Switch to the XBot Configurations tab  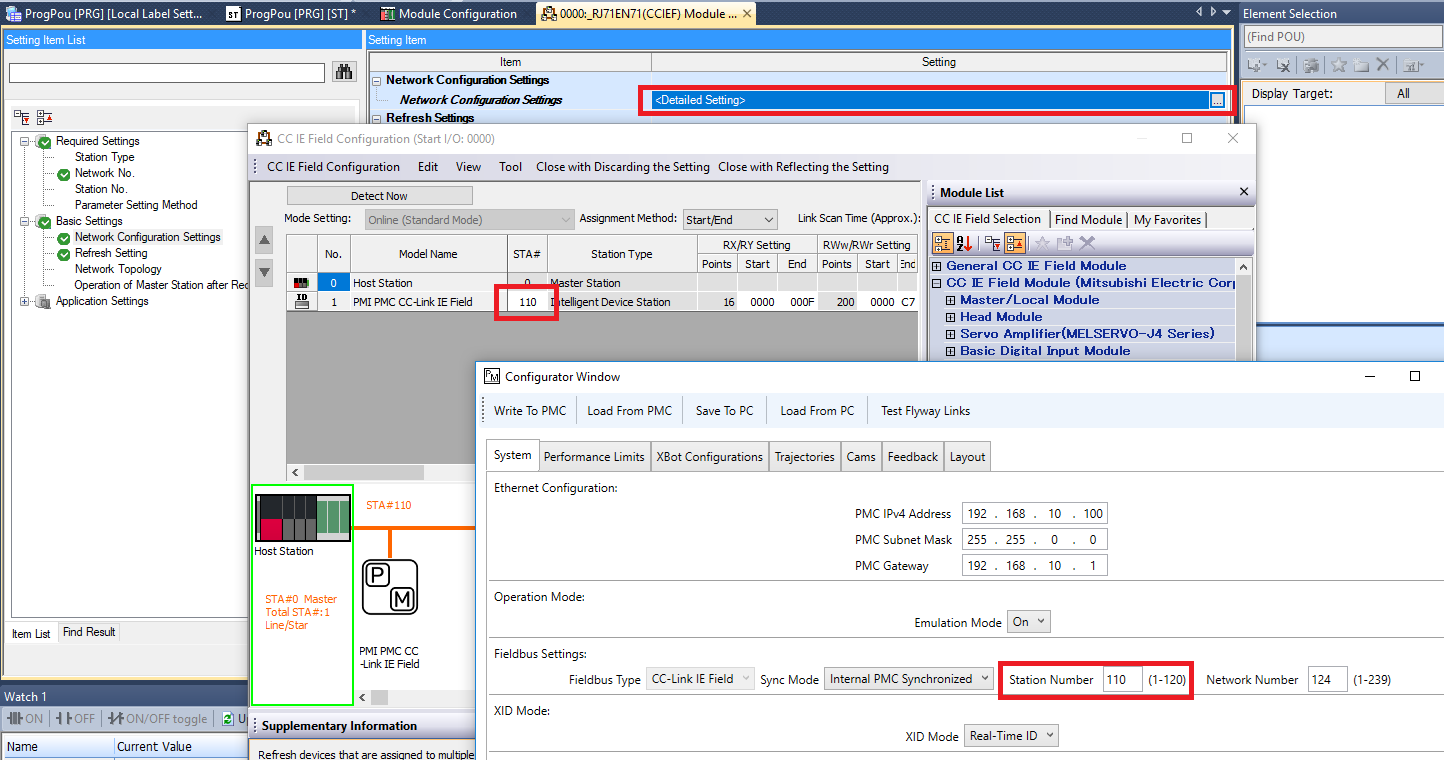click(709, 457)
